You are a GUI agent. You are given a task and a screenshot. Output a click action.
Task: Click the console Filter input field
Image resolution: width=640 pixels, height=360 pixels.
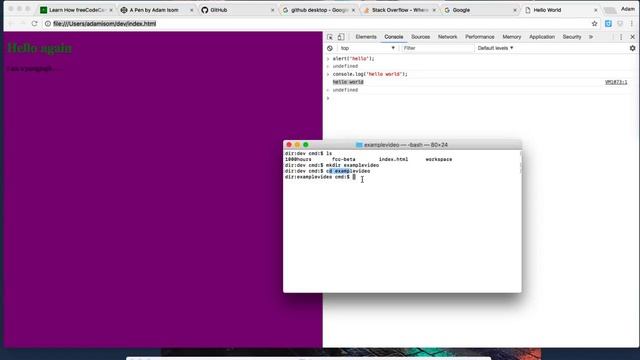pyautogui.click(x=437, y=48)
